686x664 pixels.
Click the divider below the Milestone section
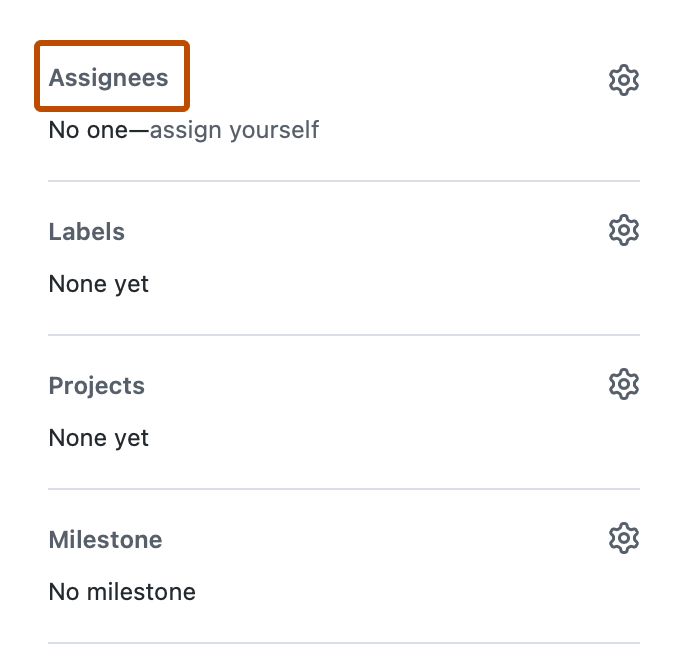click(343, 643)
